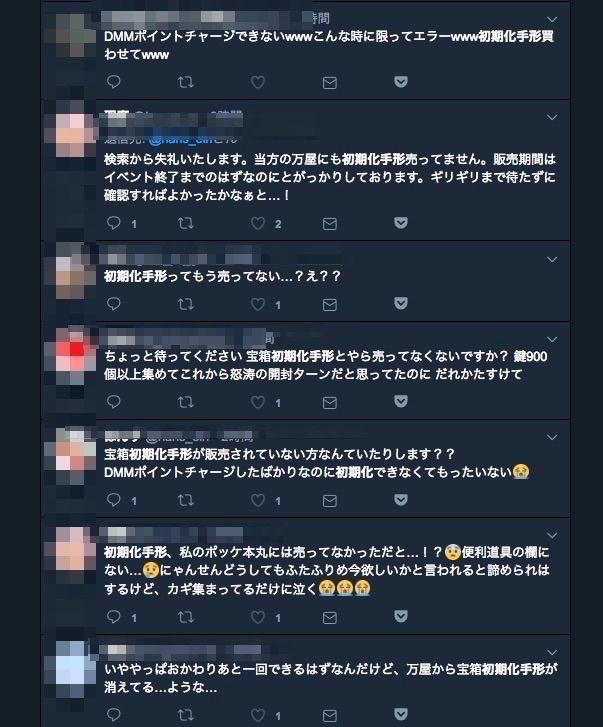Screen dimensions: 603x727
Task: Expand options on the いややっぱおかわり tweet
Action: pos(552,652)
